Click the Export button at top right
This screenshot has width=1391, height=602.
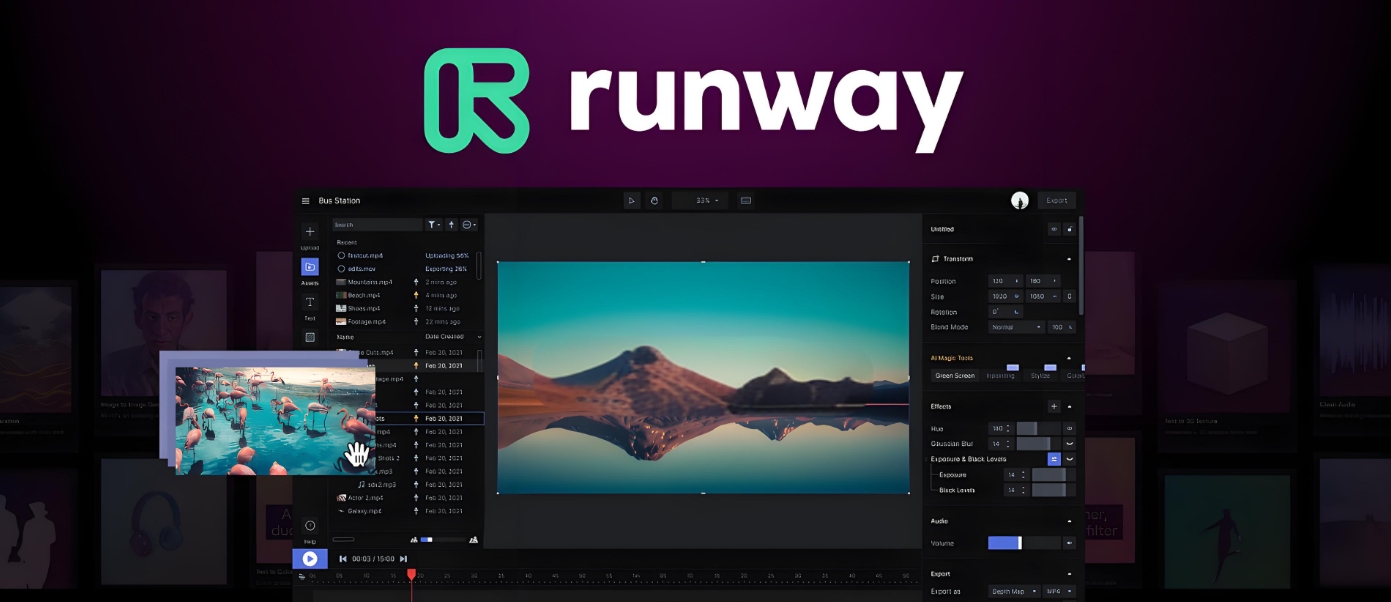click(1057, 201)
